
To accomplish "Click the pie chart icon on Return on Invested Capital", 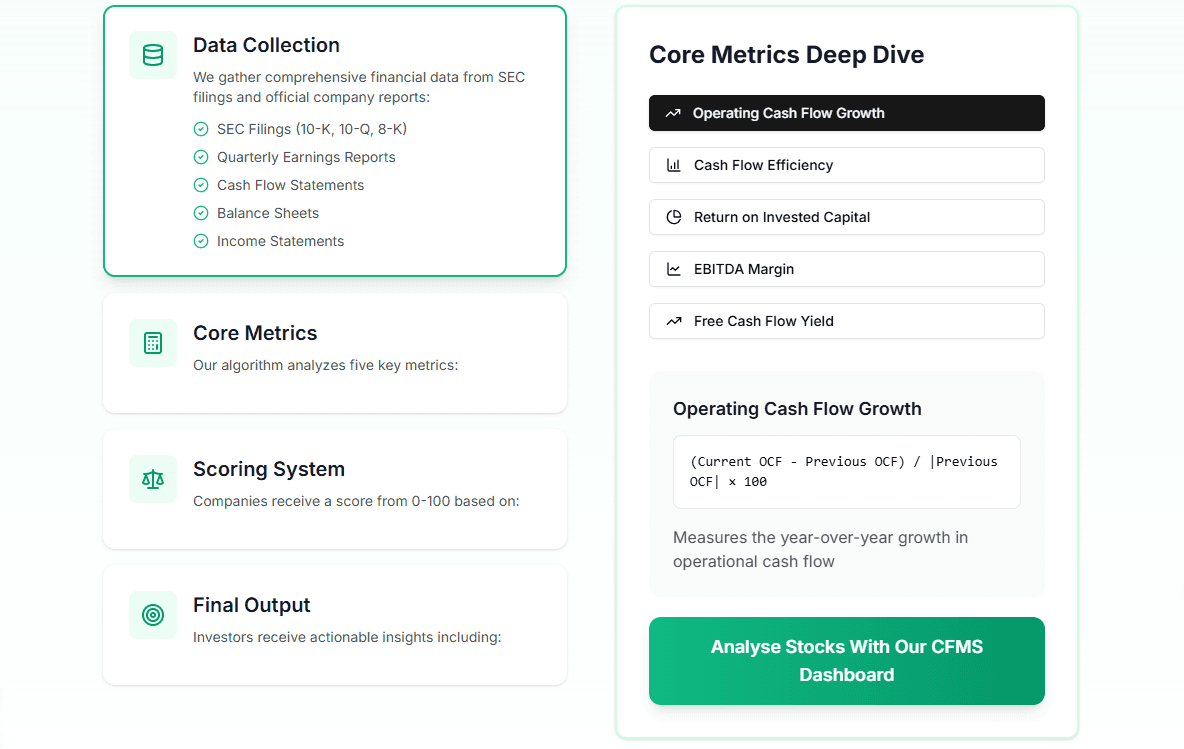I will [x=674, y=218].
